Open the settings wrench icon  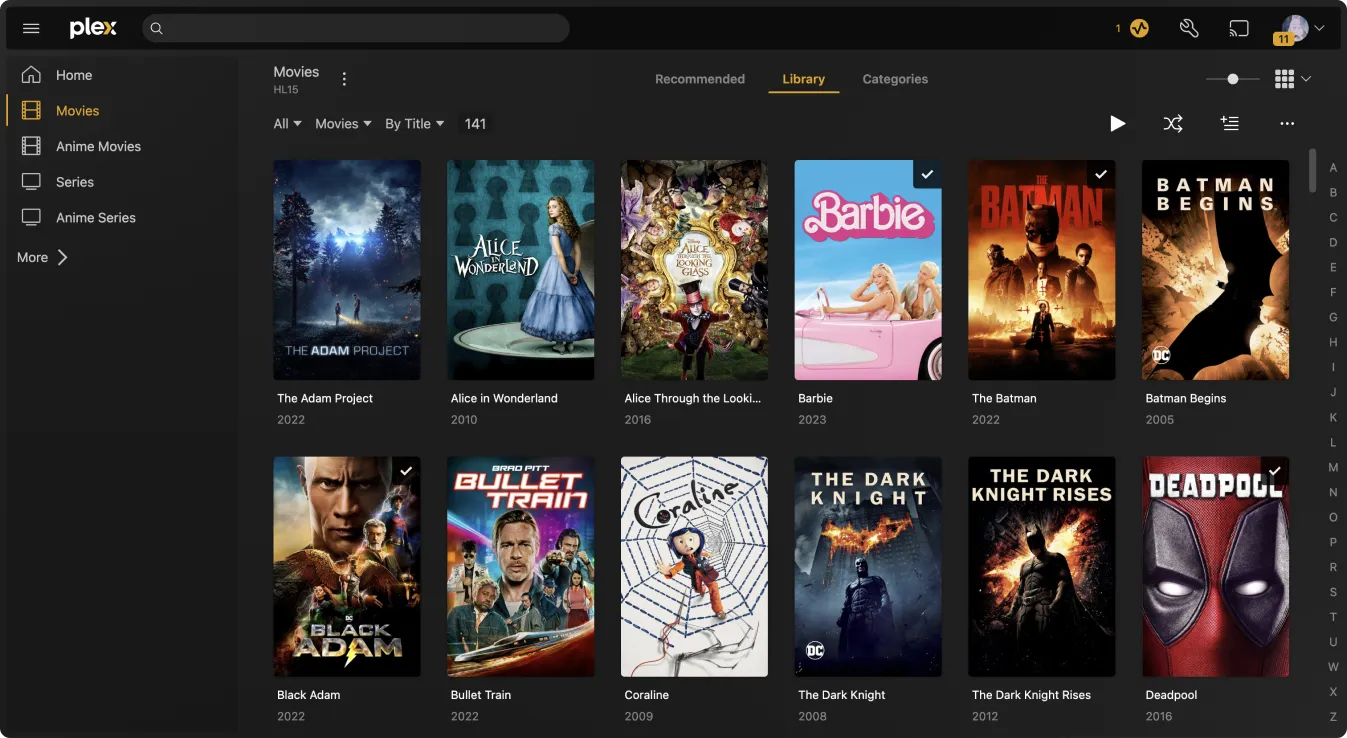click(1189, 28)
